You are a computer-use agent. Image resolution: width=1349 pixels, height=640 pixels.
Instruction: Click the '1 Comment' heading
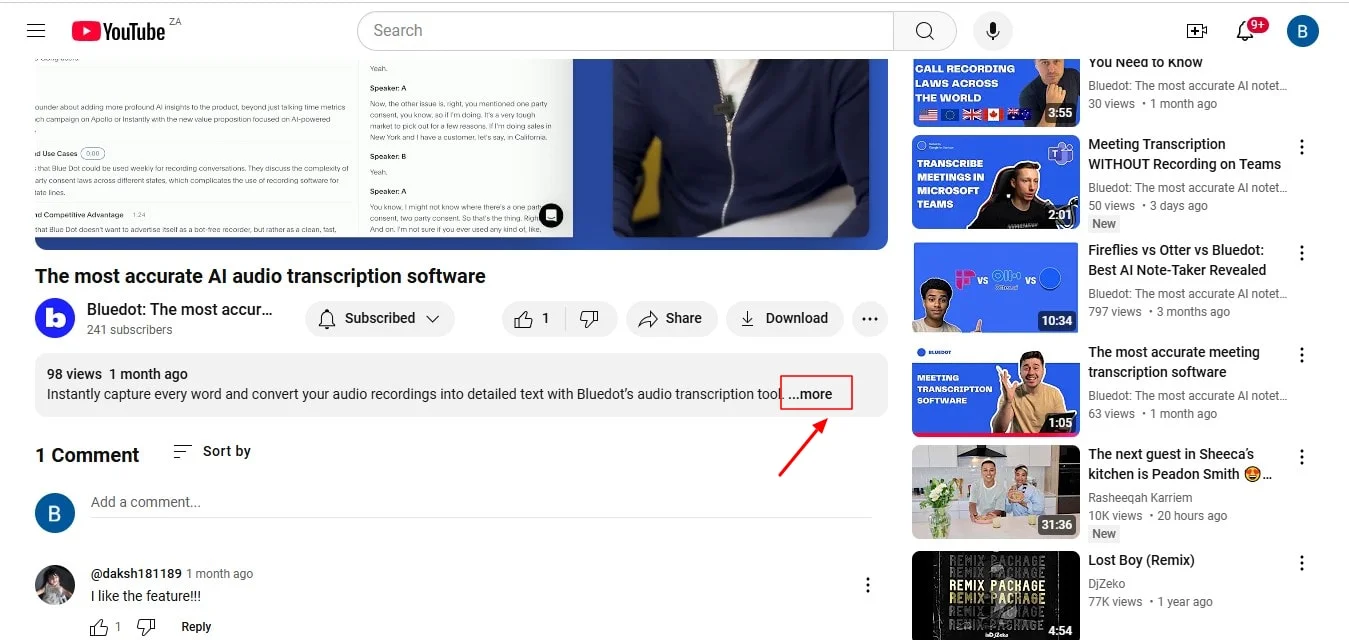[x=87, y=455]
